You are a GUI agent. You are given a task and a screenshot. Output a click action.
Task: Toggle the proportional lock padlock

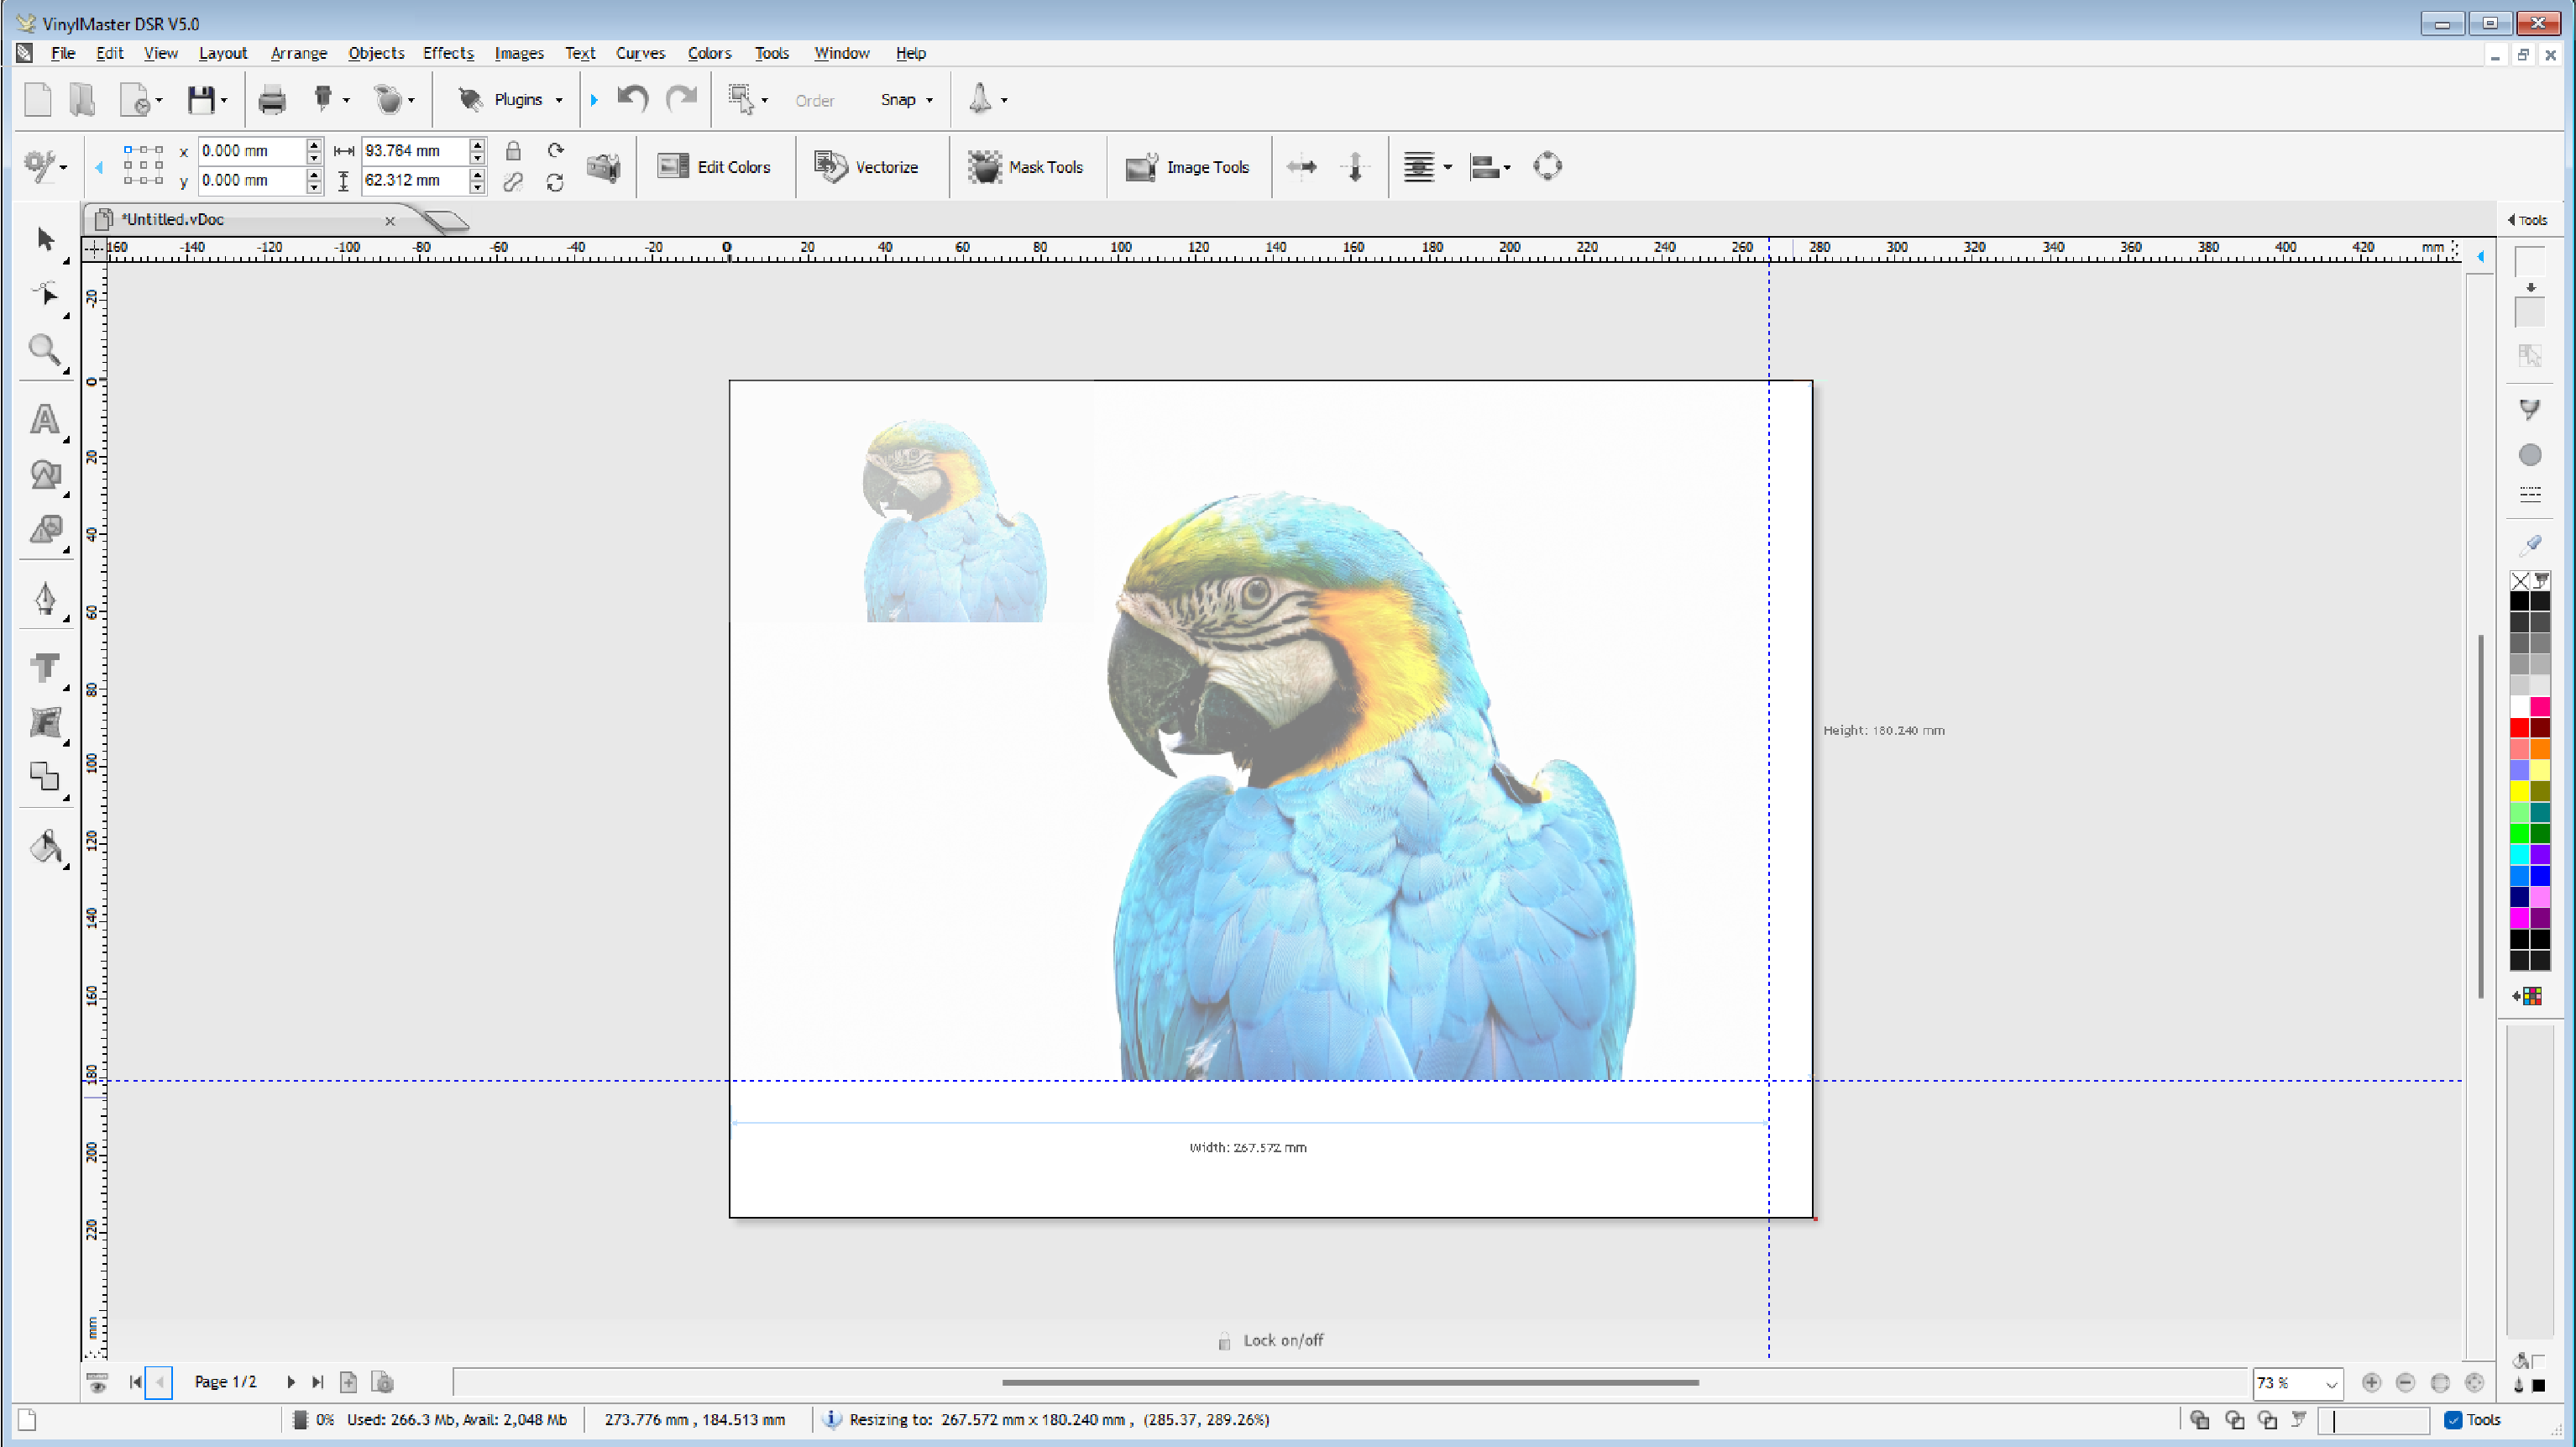(x=513, y=150)
